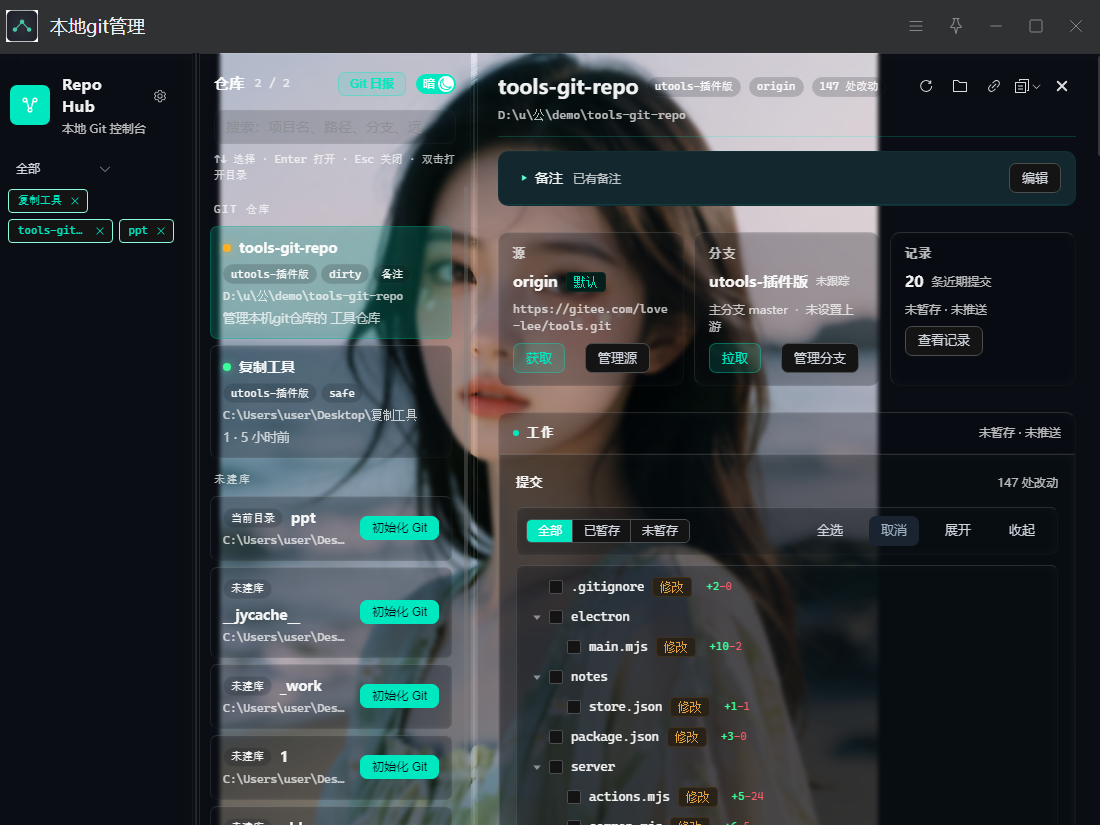Select the tools-git-repo repository card

(331, 283)
